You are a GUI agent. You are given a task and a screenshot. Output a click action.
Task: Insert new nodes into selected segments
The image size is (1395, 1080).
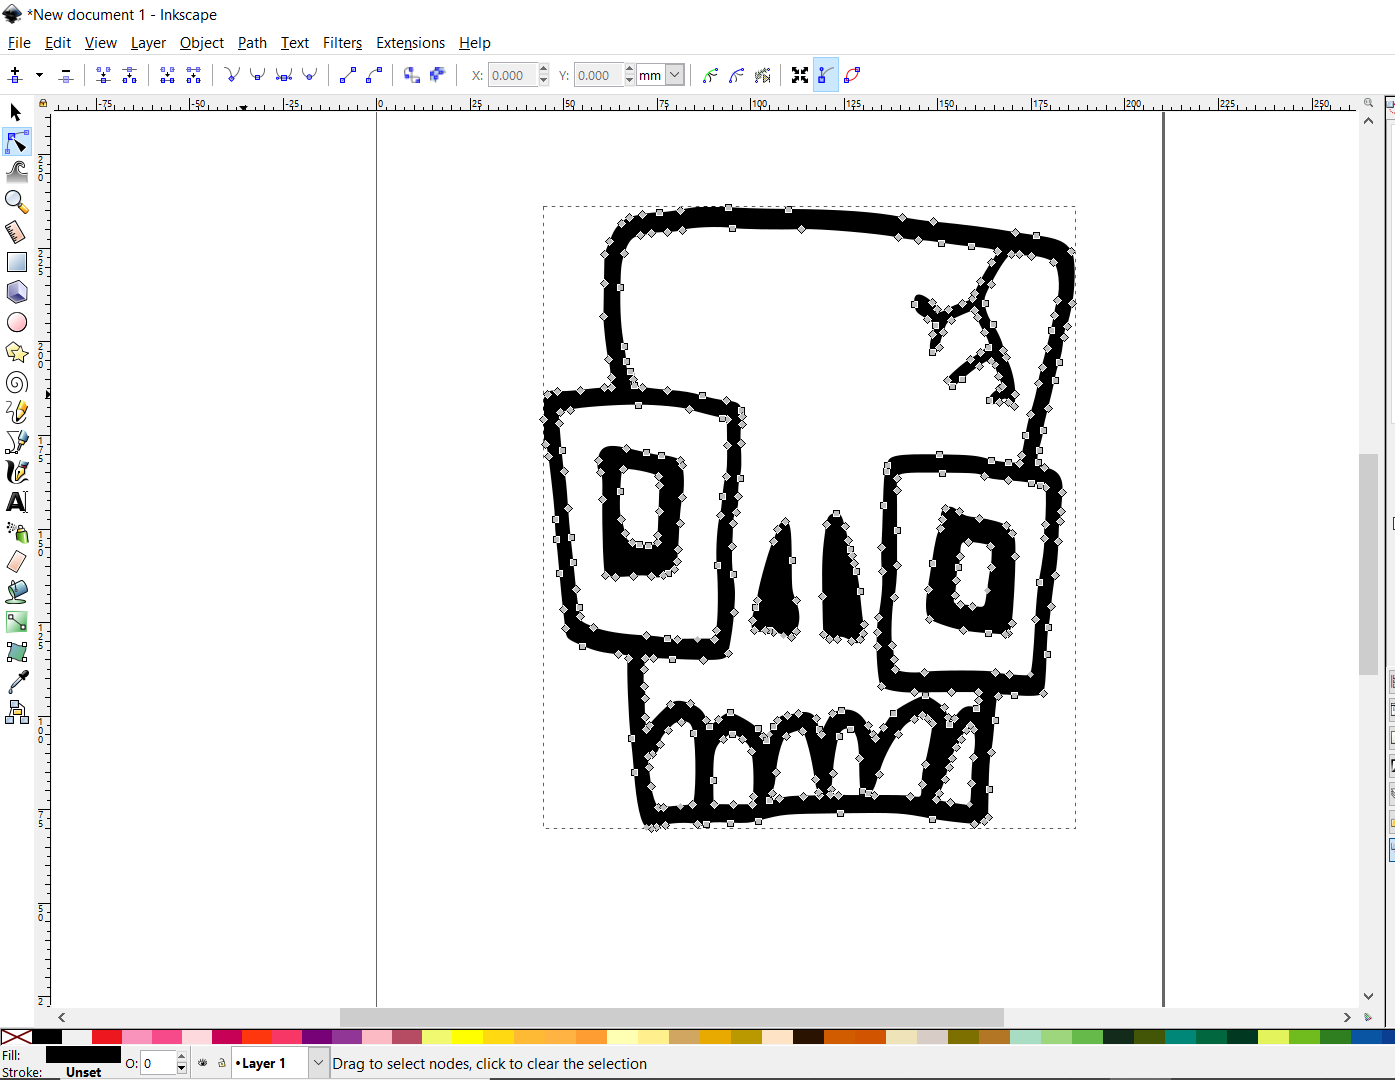click(x=15, y=74)
